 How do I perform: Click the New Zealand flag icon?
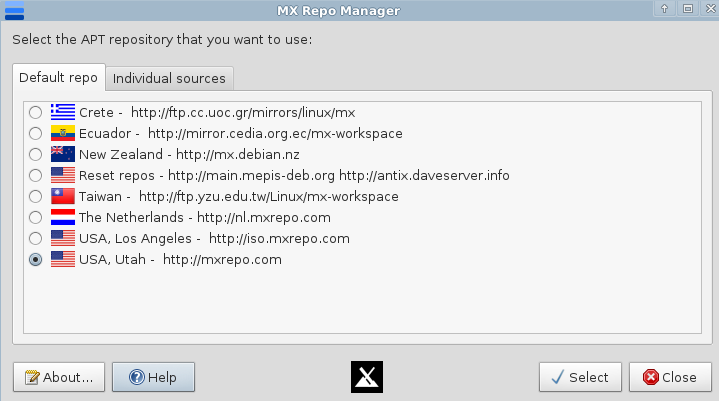click(x=63, y=154)
